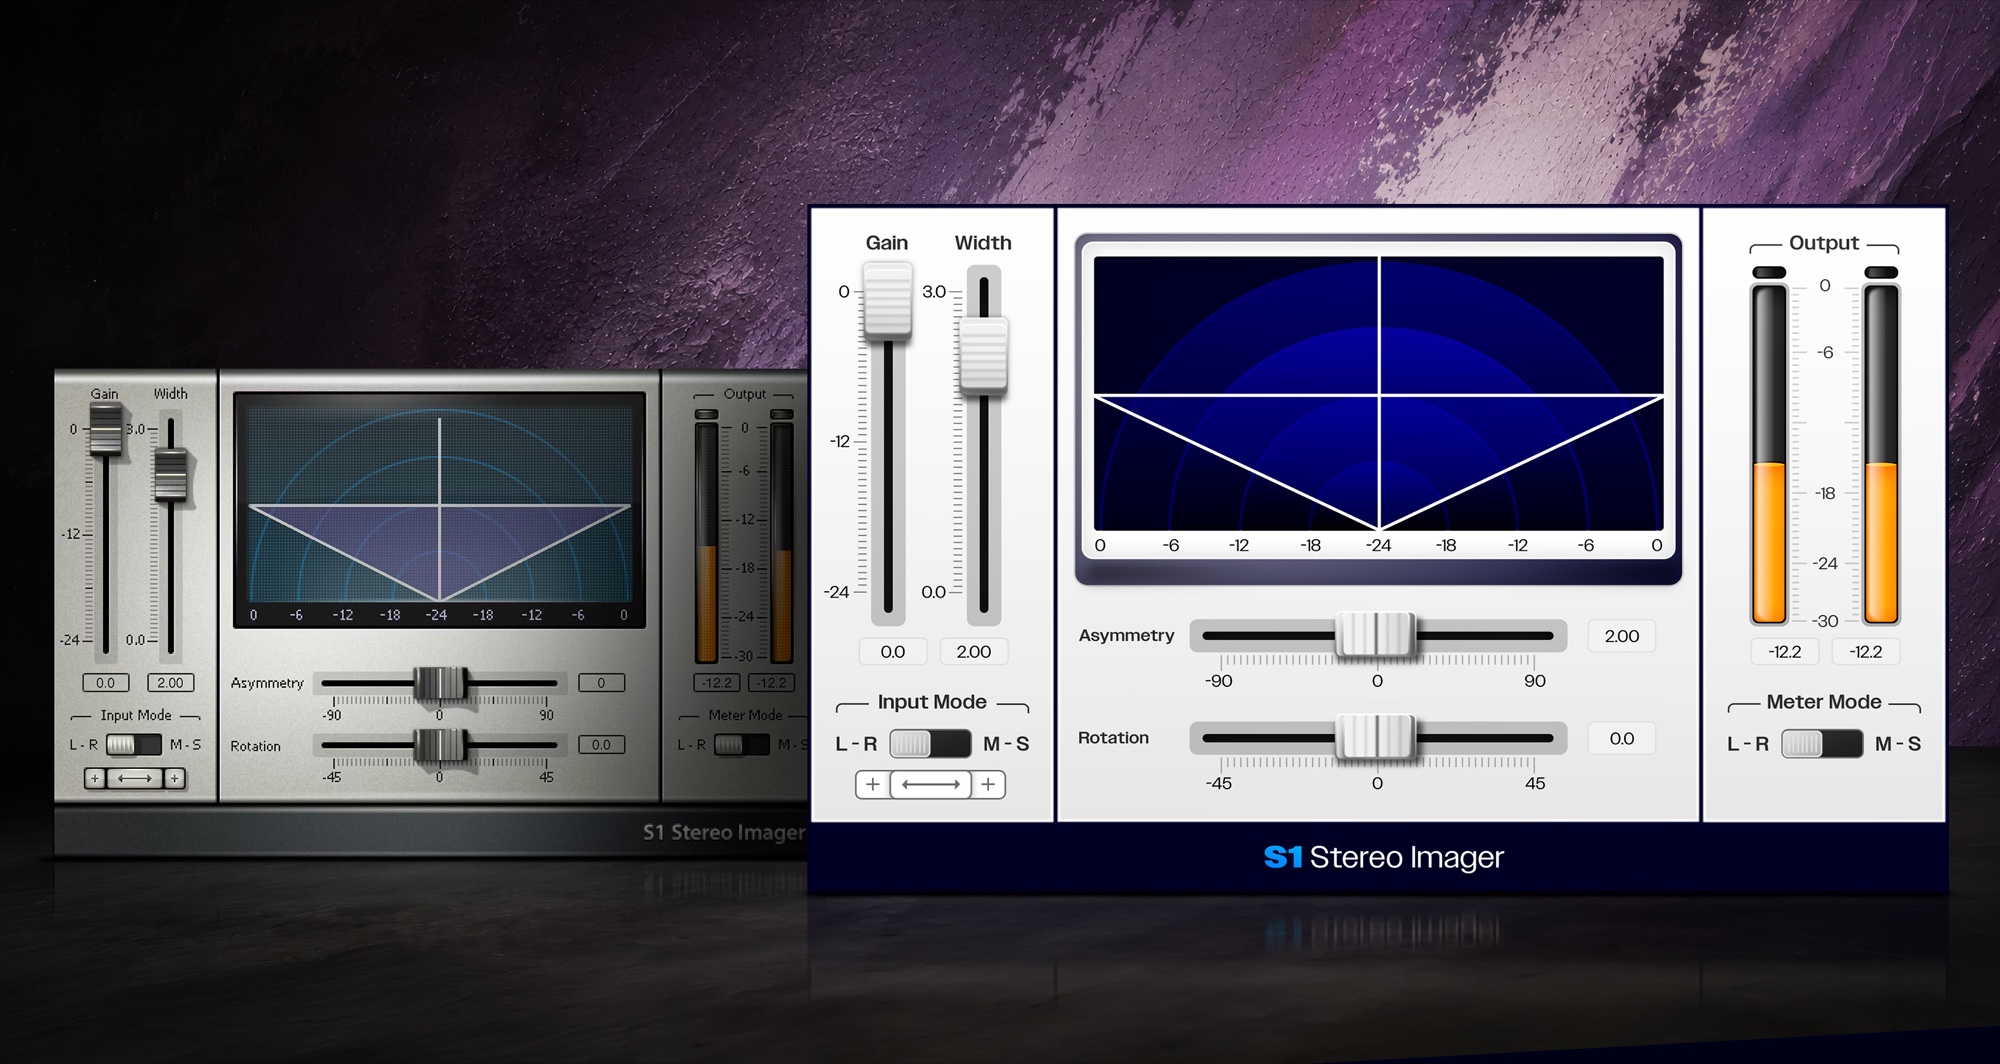The image size is (2000, 1064).
Task: Click the Width value field 2.00 in new S1
Action: click(x=974, y=652)
